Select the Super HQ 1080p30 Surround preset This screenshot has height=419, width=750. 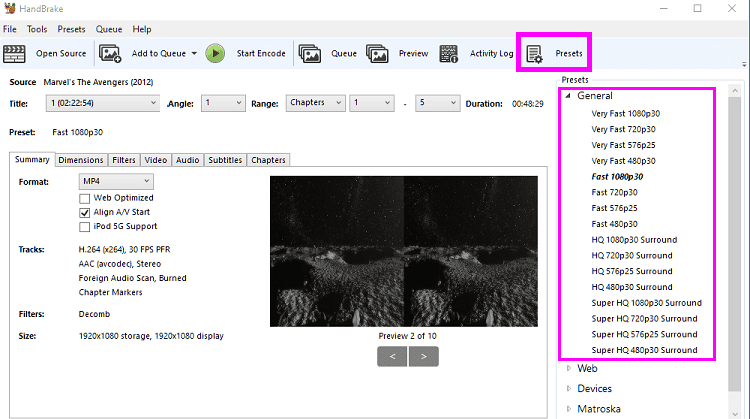pos(647,303)
